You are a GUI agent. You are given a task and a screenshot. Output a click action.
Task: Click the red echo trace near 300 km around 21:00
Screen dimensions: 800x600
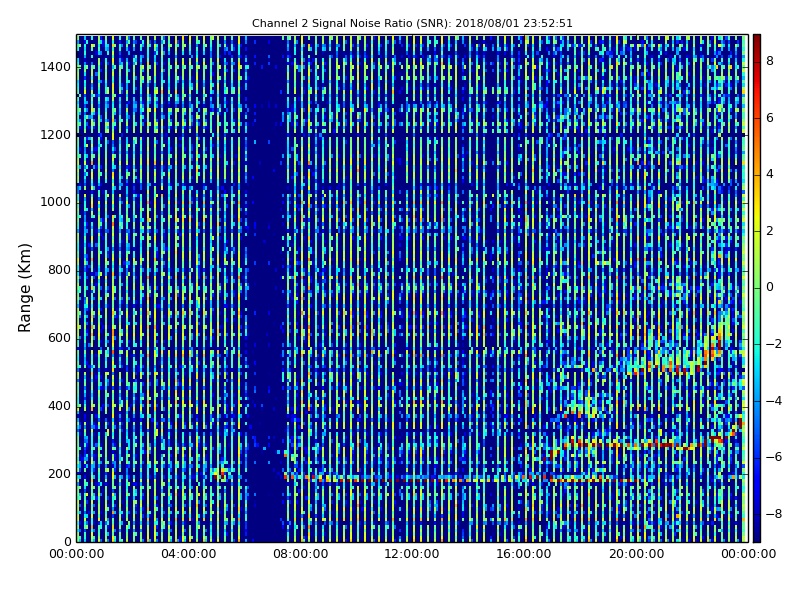[663, 445]
